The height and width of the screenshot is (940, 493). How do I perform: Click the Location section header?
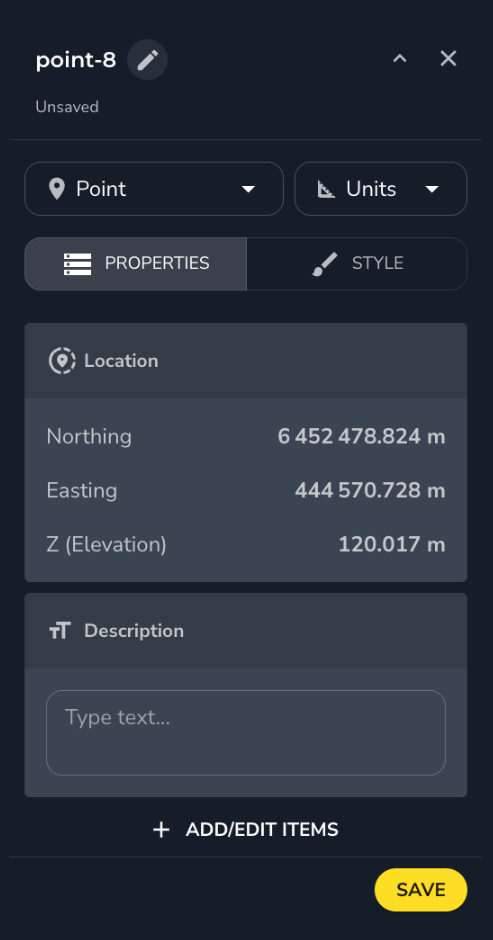pos(246,361)
